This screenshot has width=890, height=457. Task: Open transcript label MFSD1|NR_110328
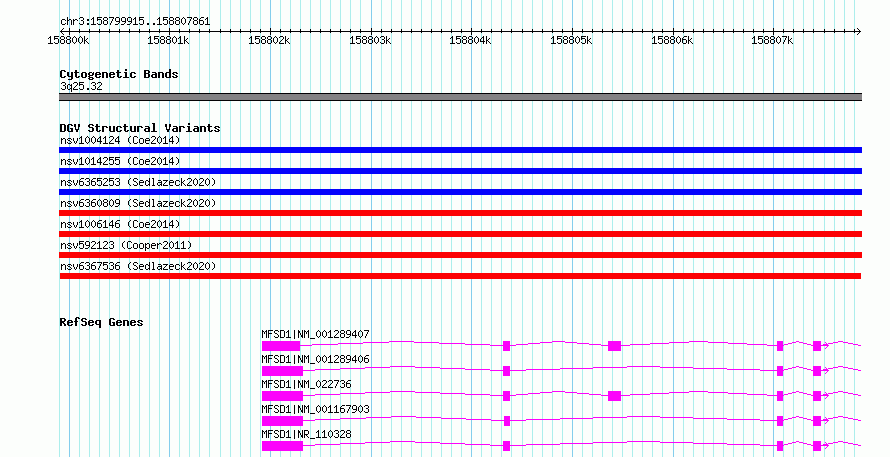(x=306, y=434)
